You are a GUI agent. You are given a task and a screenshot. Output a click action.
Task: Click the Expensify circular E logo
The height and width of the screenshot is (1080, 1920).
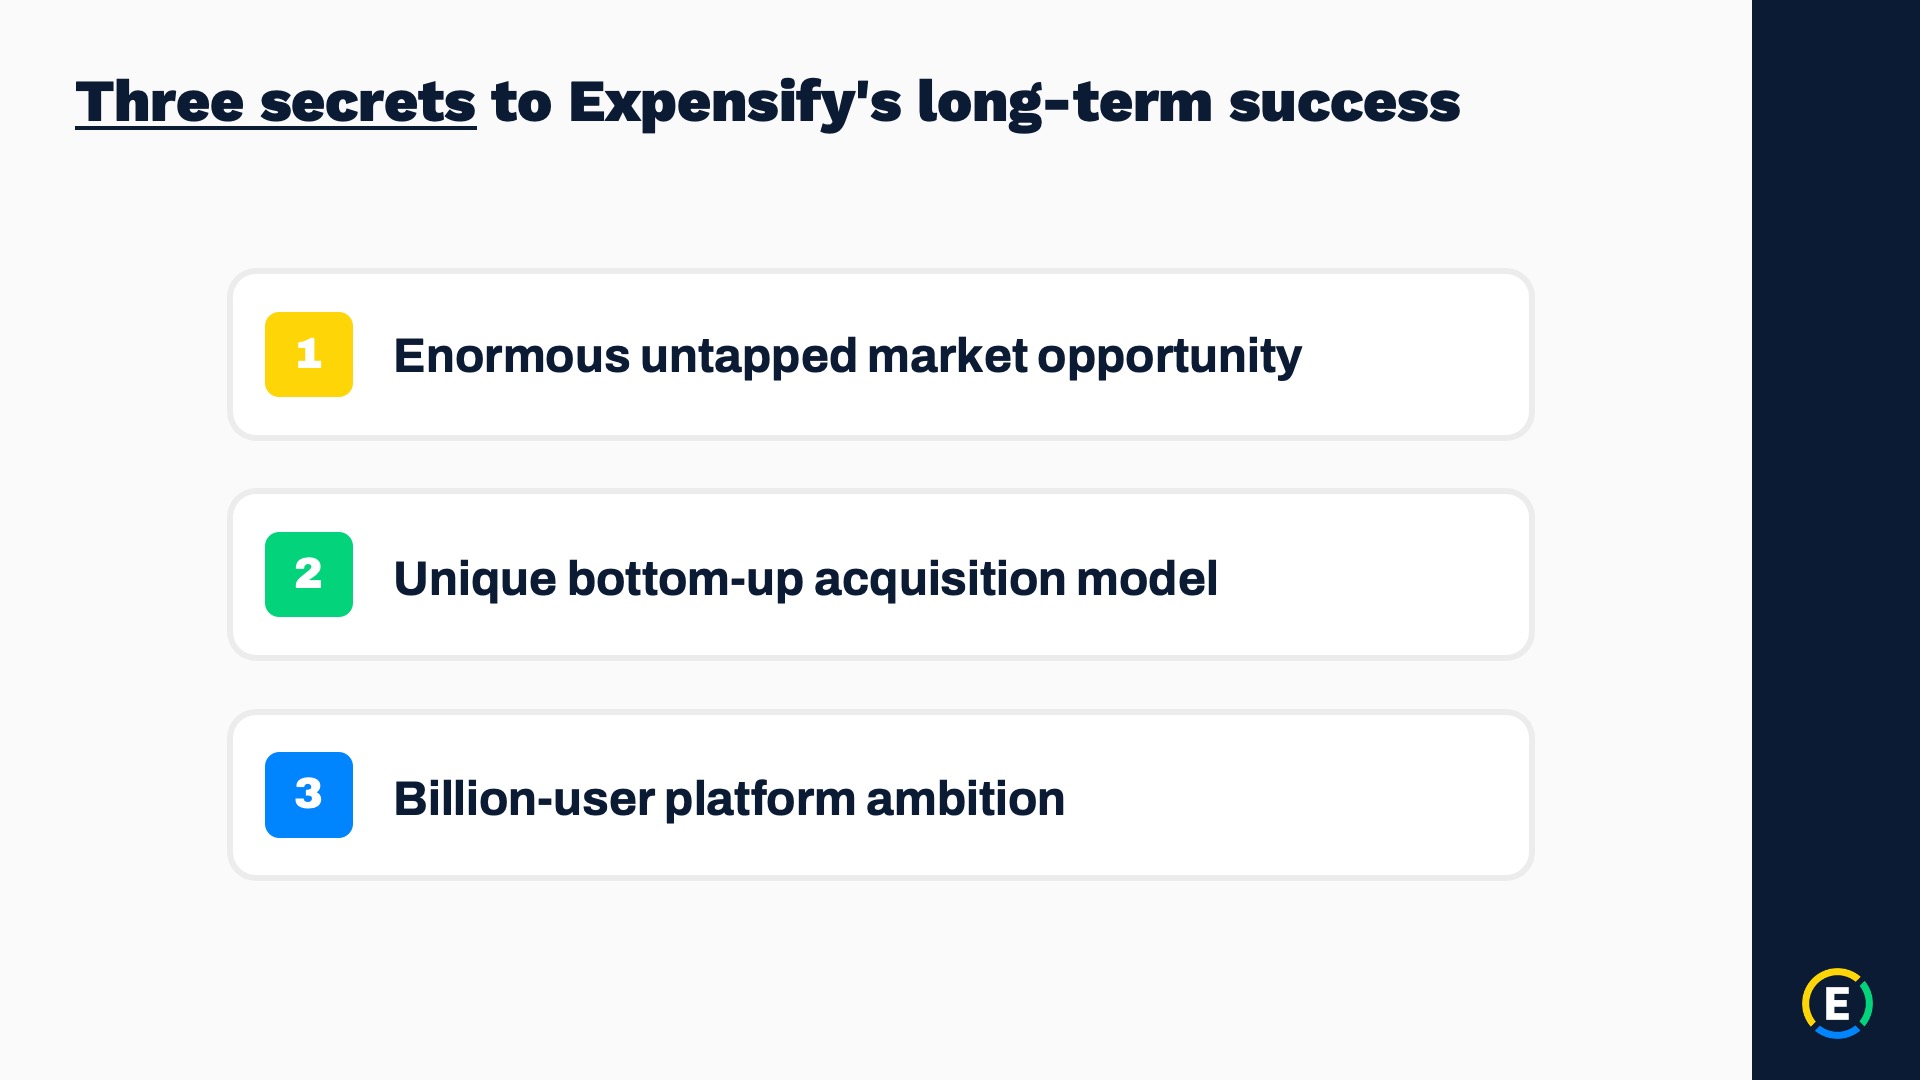pos(1837,1003)
